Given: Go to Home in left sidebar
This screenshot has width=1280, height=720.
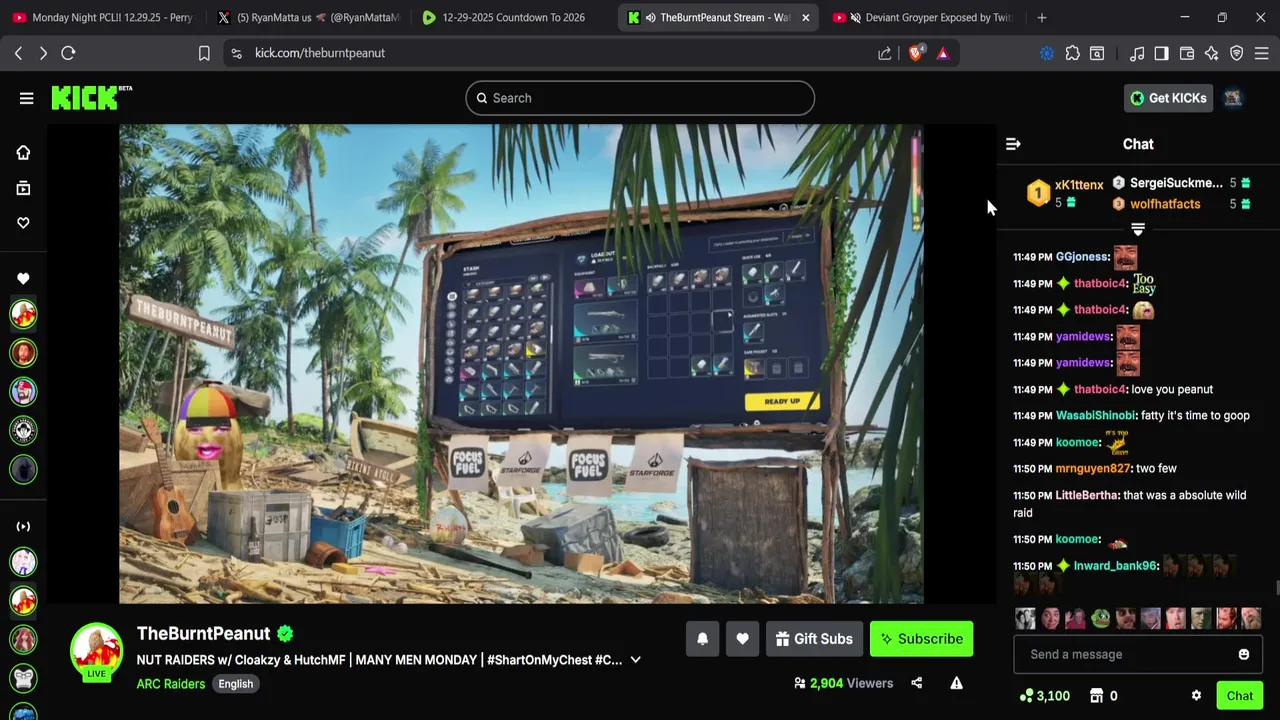Looking at the screenshot, I should (23, 152).
